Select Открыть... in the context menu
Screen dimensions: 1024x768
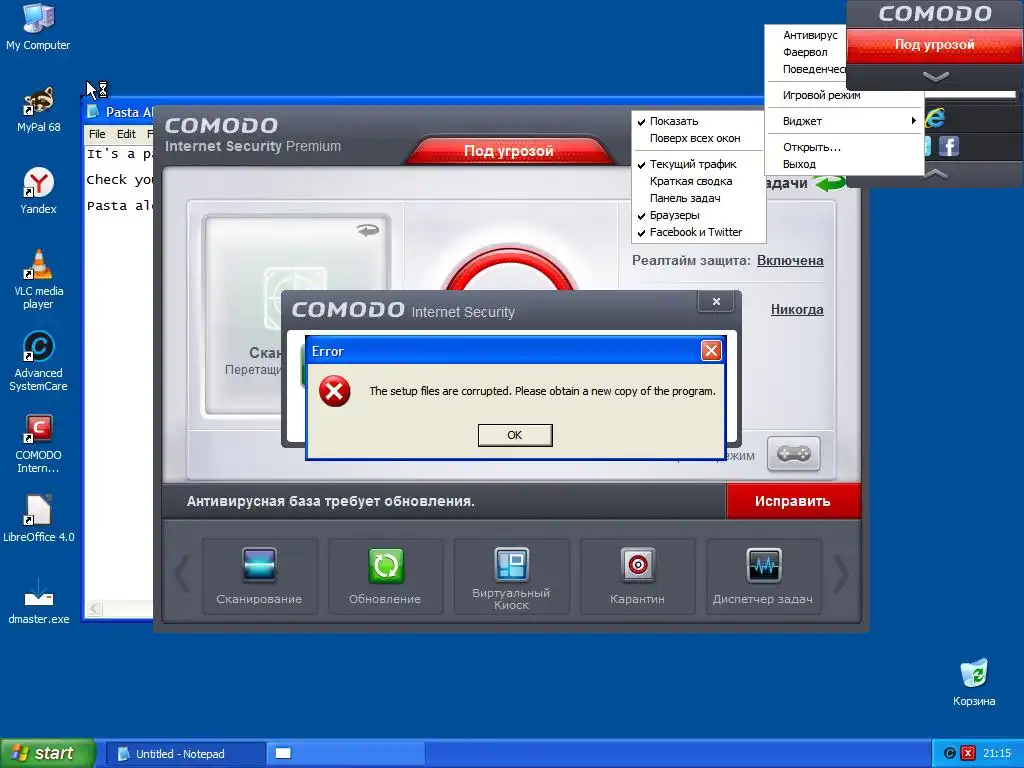point(844,148)
